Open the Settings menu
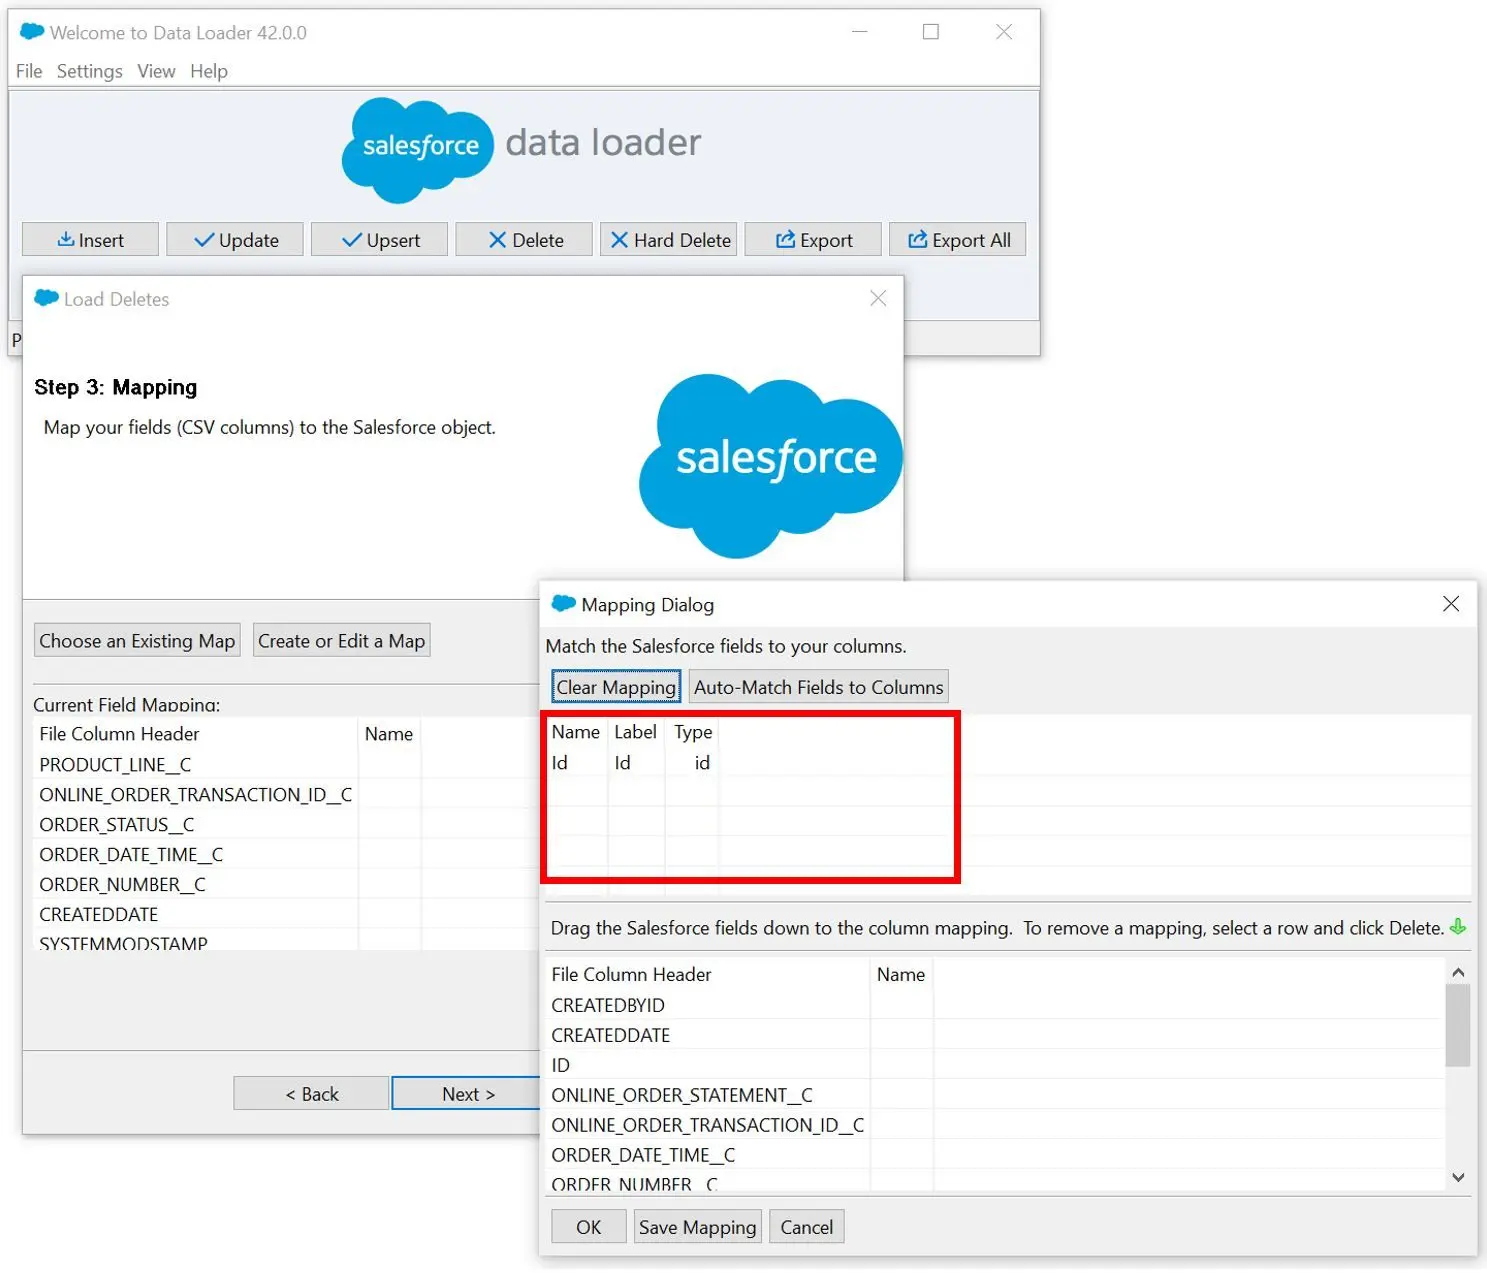The width and height of the screenshot is (1487, 1273). pos(89,71)
